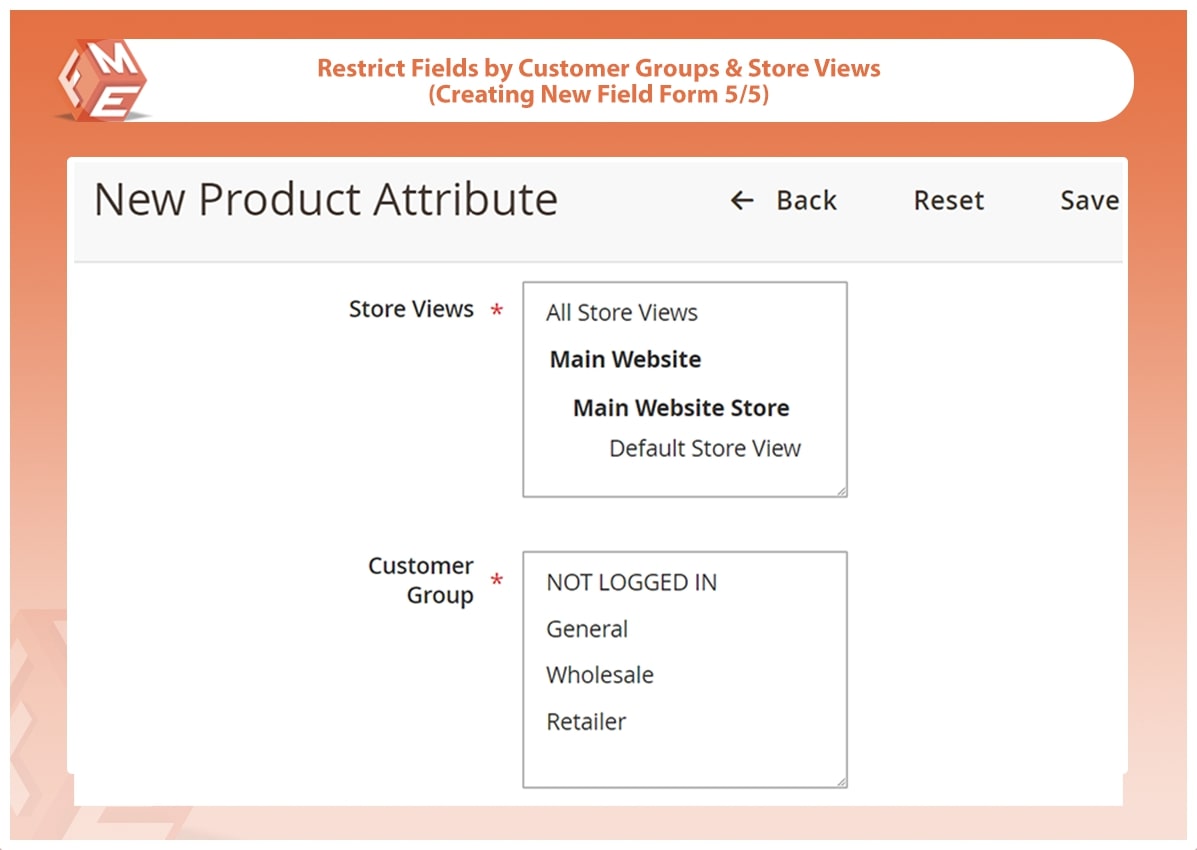Click the New Product Attribute page heading
1197x850 pixels.
[x=325, y=199]
